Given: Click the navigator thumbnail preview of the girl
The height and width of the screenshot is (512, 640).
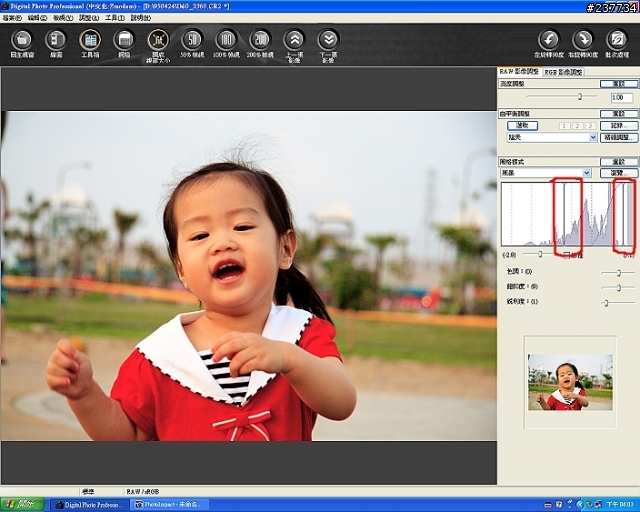Looking at the screenshot, I should pyautogui.click(x=570, y=382).
